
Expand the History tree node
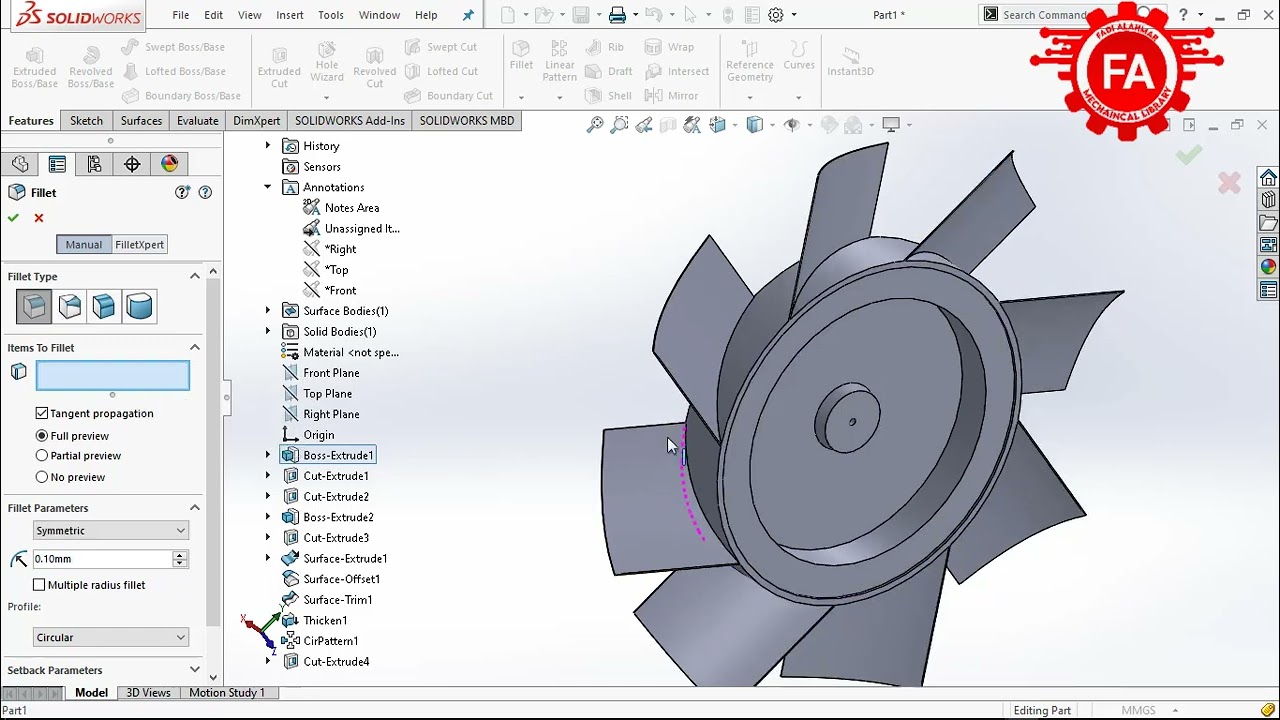coord(267,146)
